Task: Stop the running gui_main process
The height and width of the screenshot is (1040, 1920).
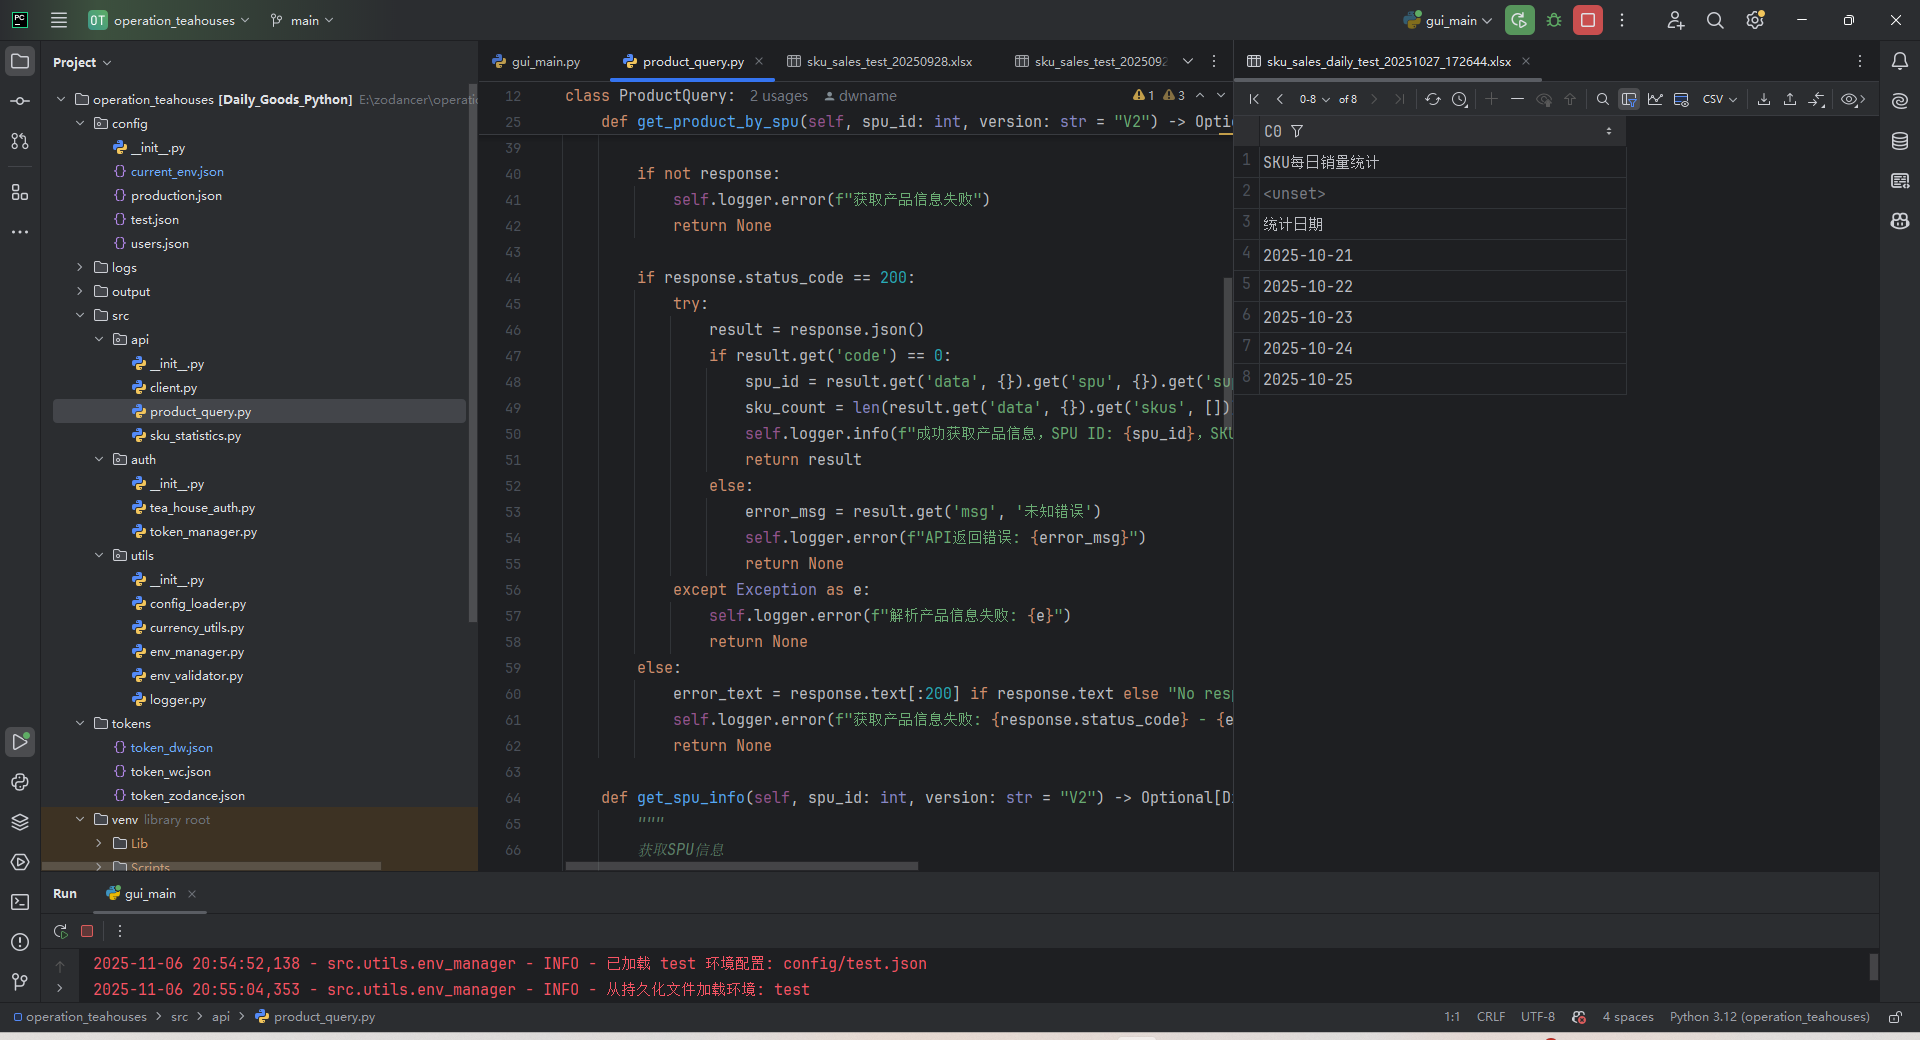Action: 1588,20
